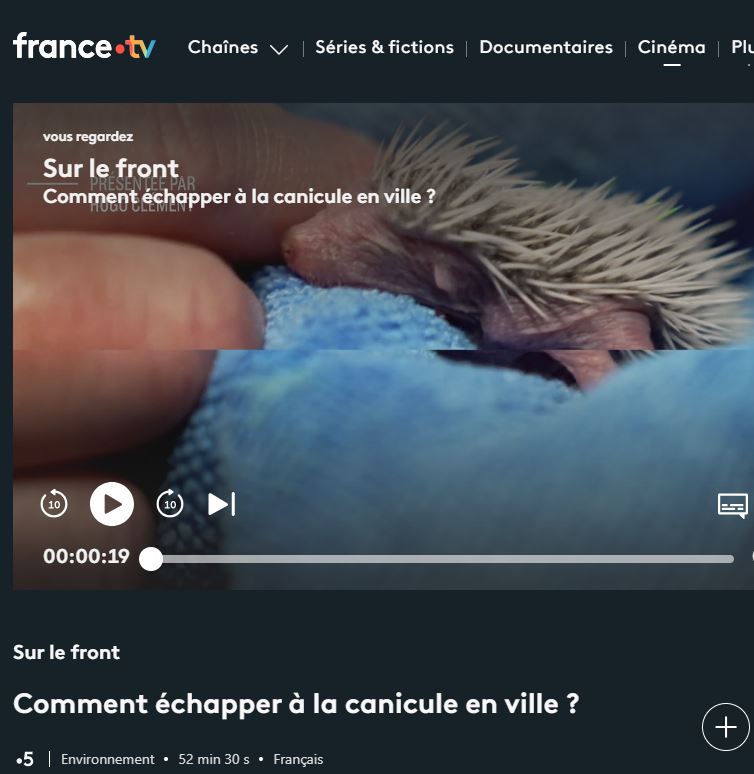
Task: Click the video progress bar handle
Action: pyautogui.click(x=151, y=559)
